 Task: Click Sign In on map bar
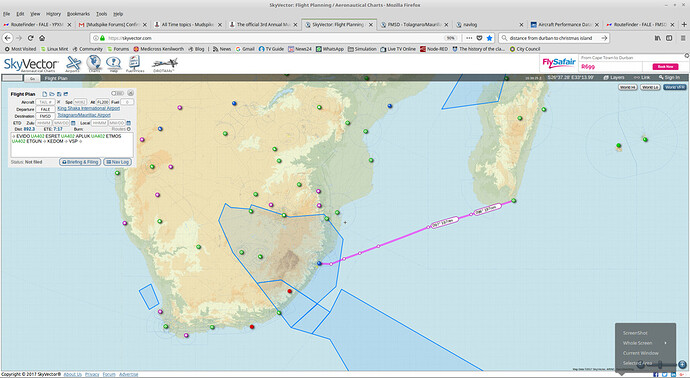[x=669, y=77]
